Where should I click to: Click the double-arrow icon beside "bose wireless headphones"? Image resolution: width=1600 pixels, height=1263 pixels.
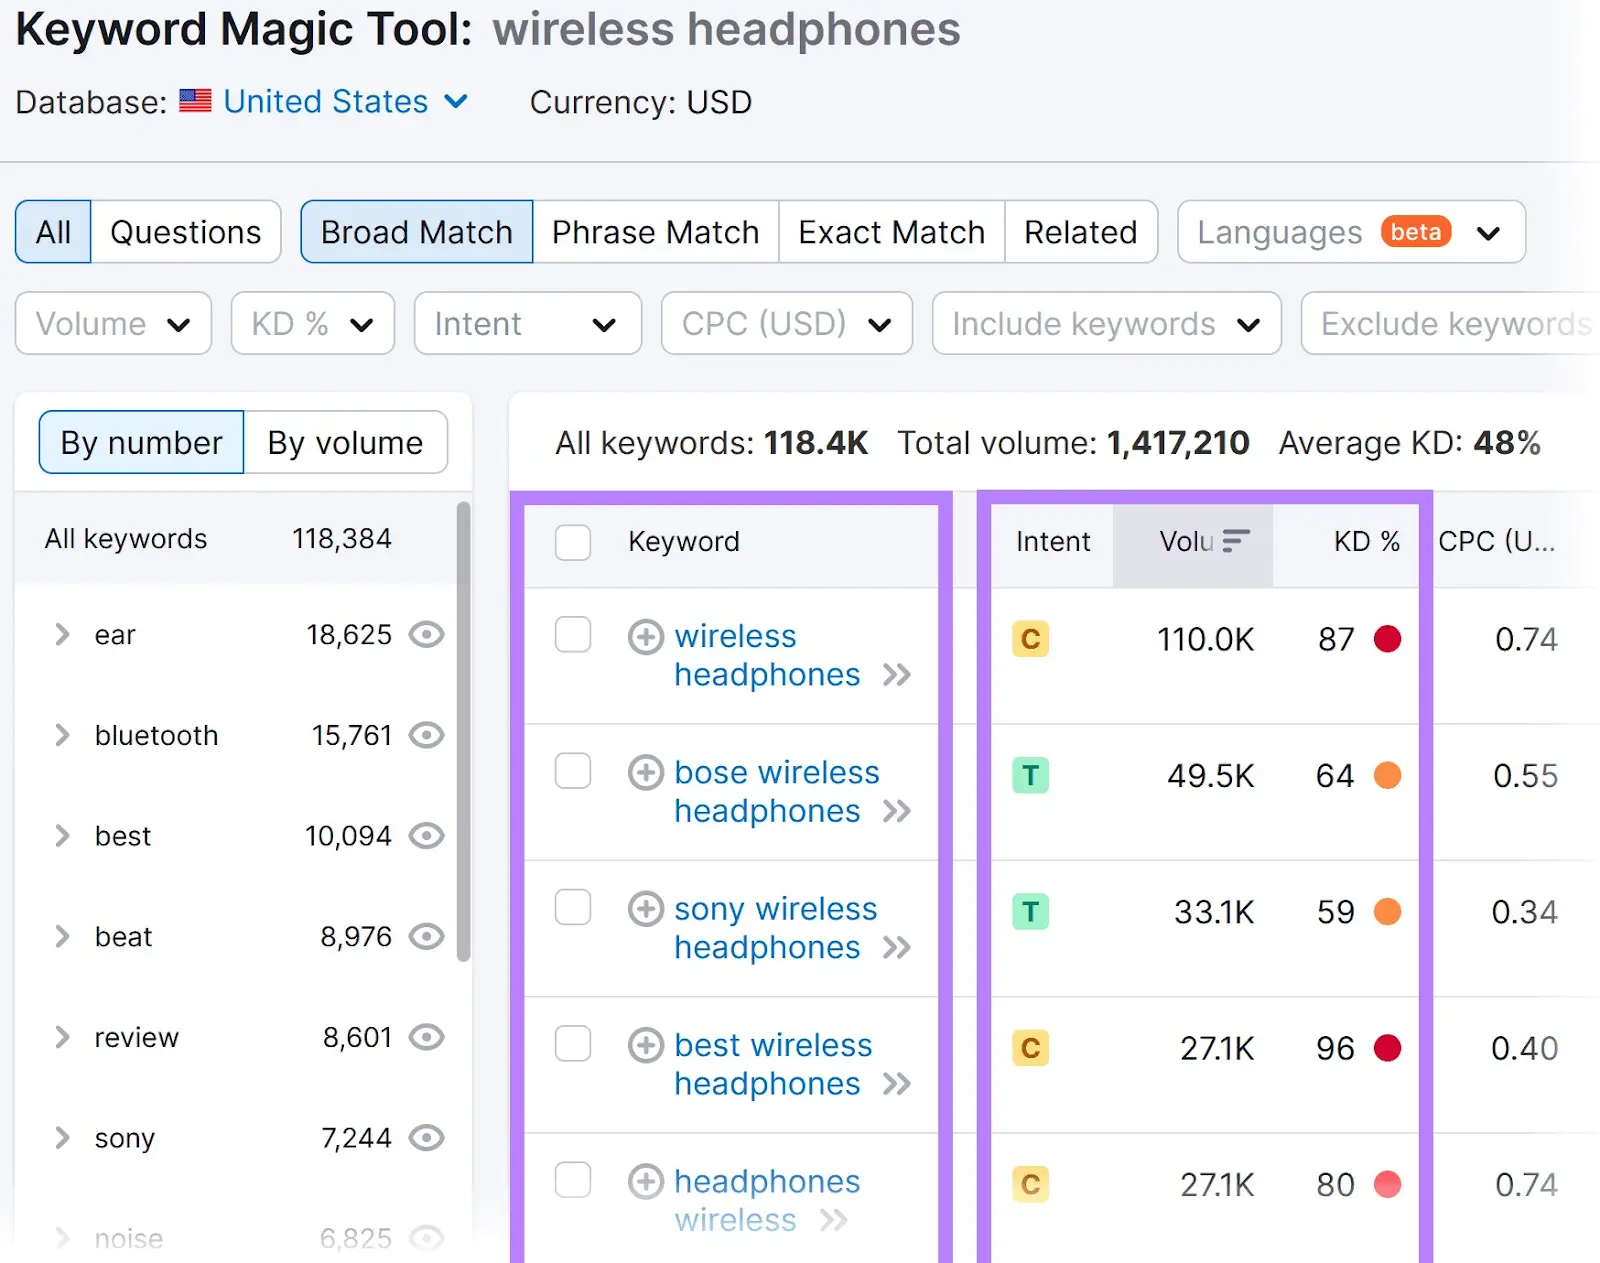pos(895,812)
